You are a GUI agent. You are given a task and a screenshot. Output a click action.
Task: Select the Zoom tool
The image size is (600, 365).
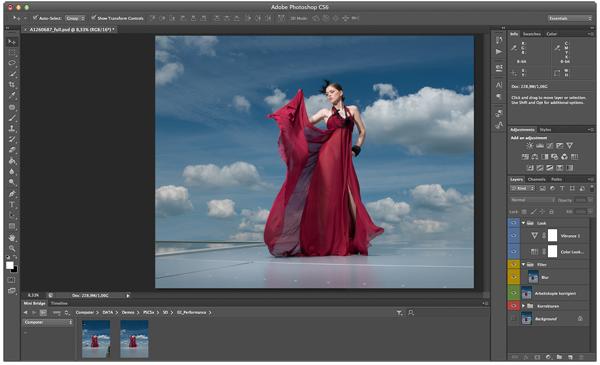coord(12,248)
